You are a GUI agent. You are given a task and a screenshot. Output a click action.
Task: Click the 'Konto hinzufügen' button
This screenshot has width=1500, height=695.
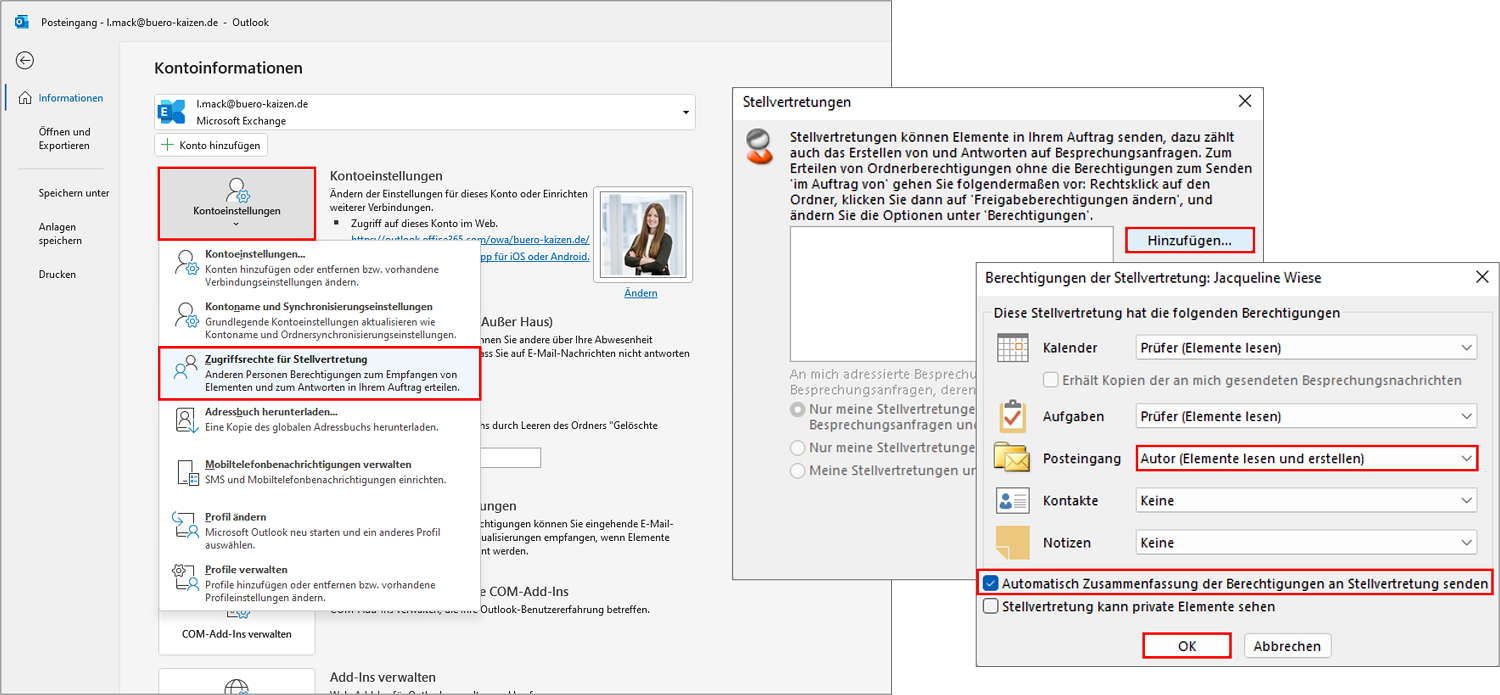tap(211, 145)
